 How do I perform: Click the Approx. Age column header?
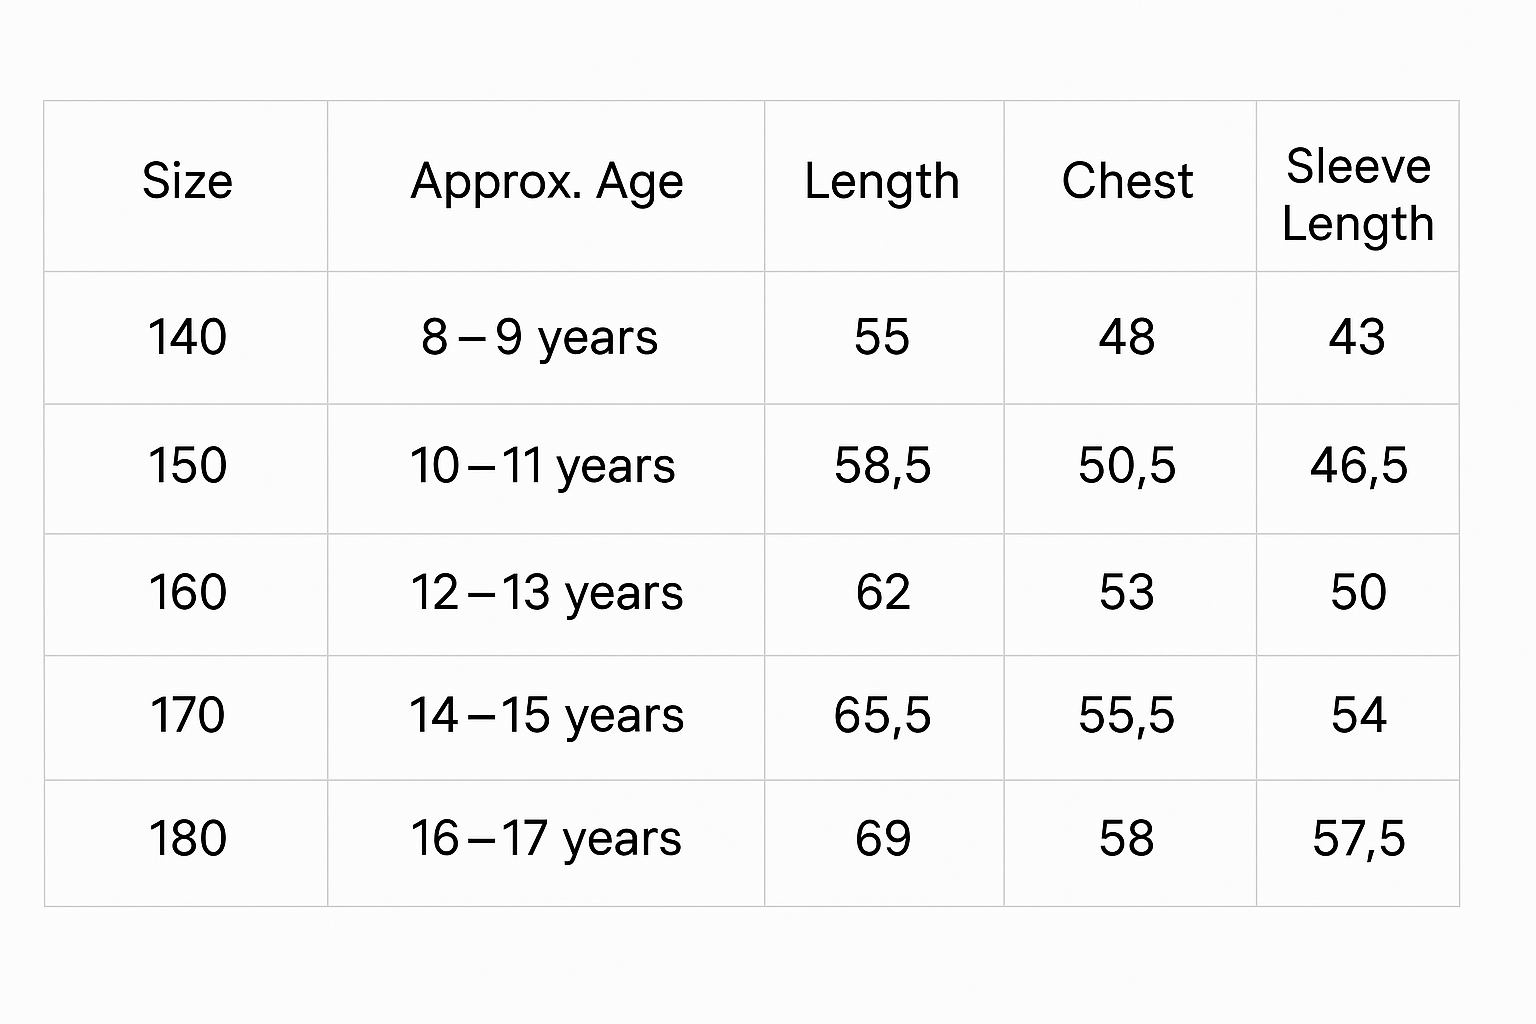click(547, 182)
